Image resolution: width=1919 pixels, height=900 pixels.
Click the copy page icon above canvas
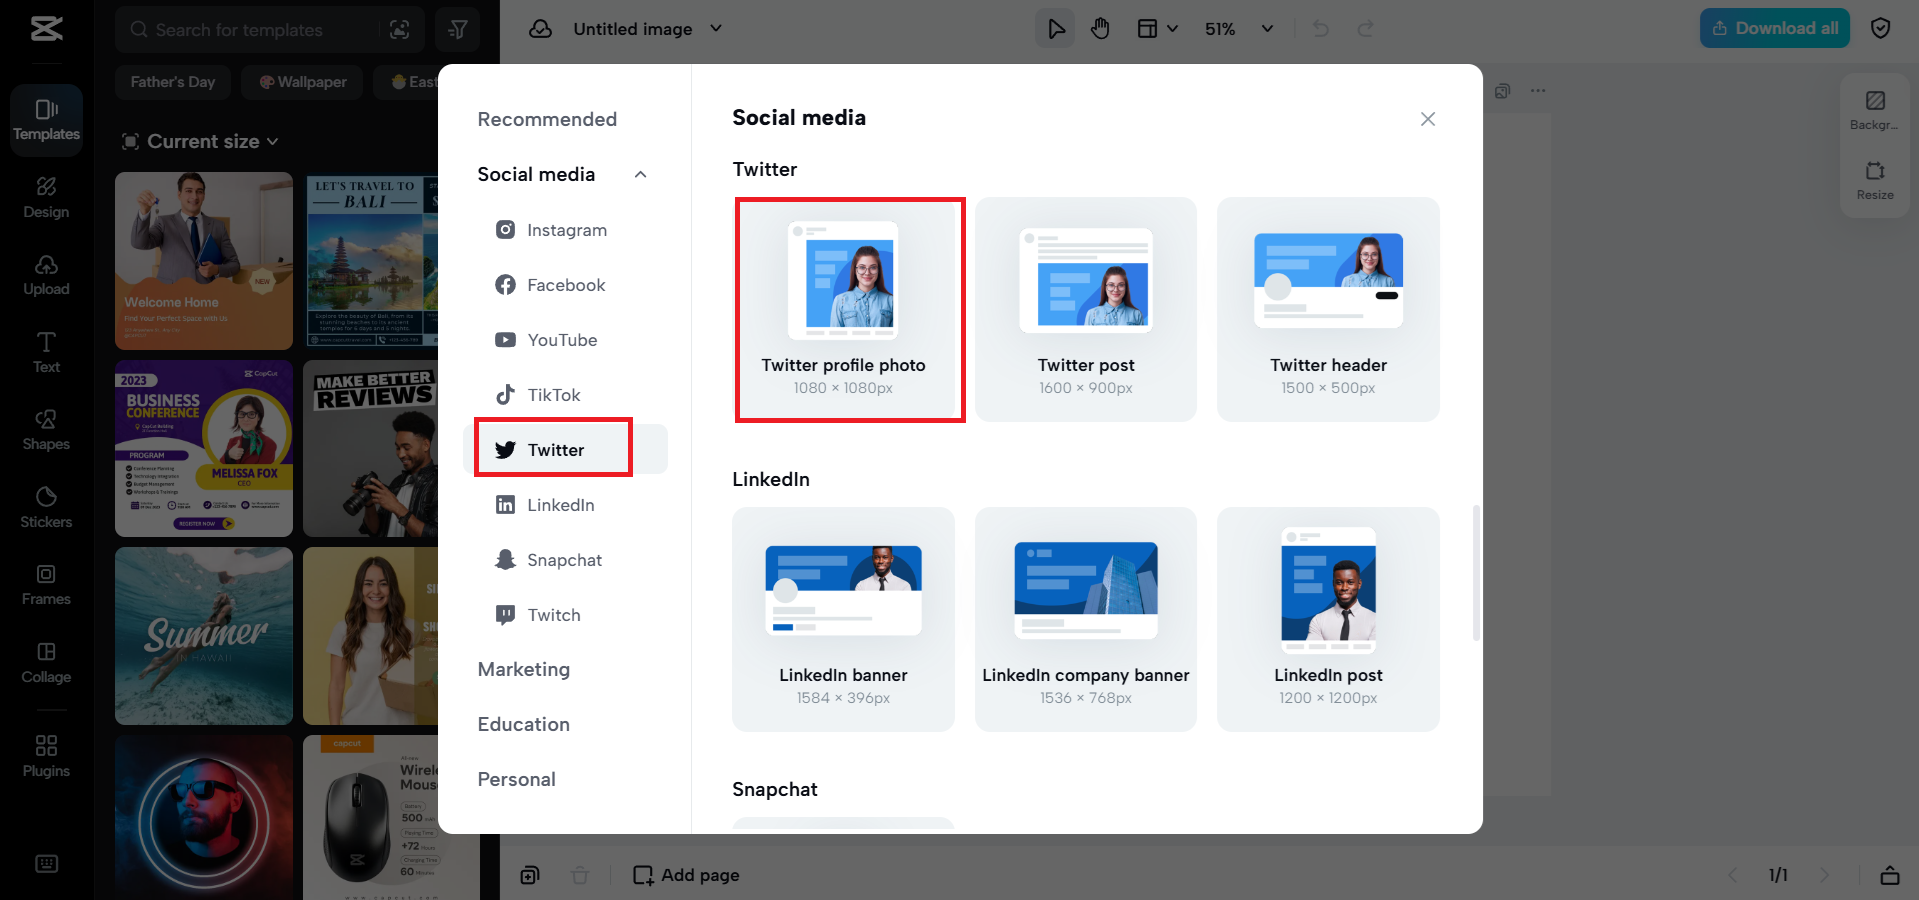tap(1502, 91)
